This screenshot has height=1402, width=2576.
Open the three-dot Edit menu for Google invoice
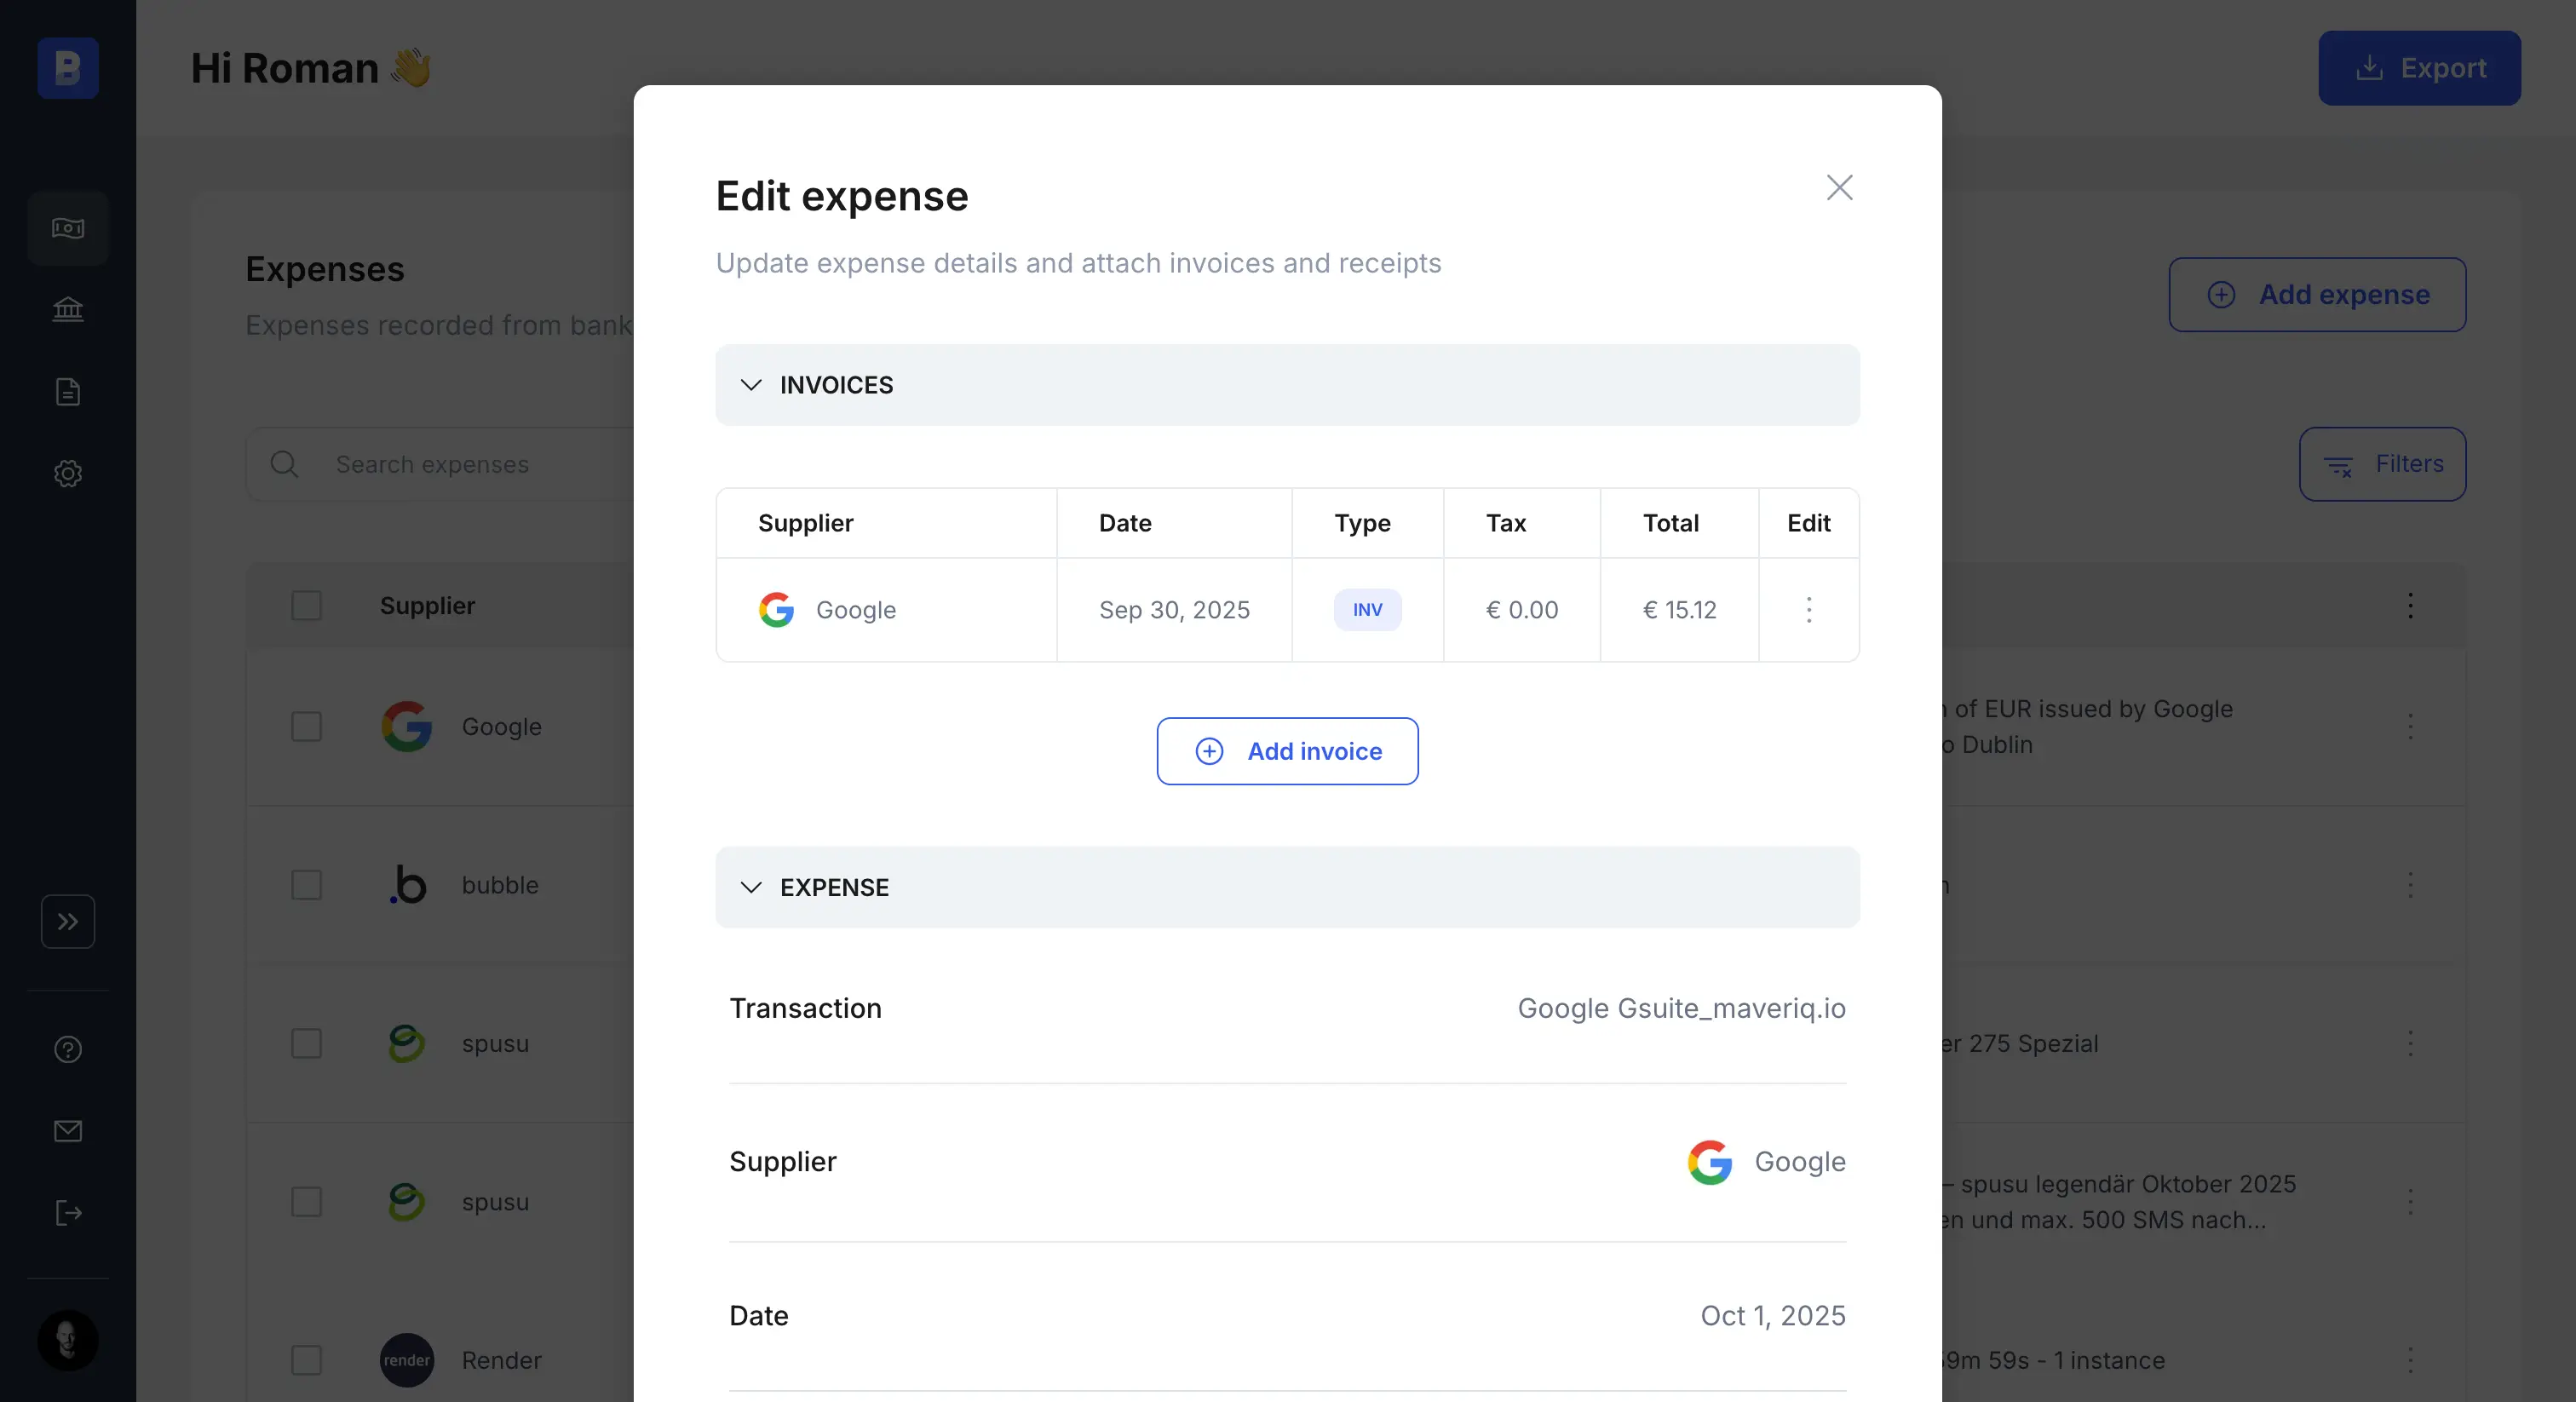[1809, 610]
